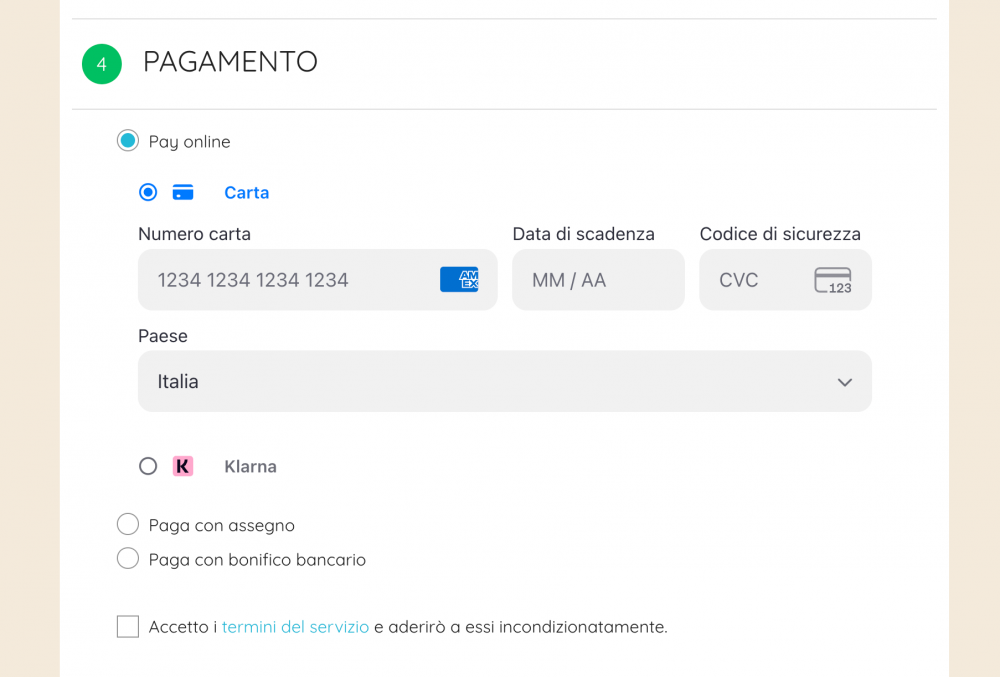This screenshot has height=677, width=1000.
Task: Click the Carta blue text label
Action: [246, 192]
